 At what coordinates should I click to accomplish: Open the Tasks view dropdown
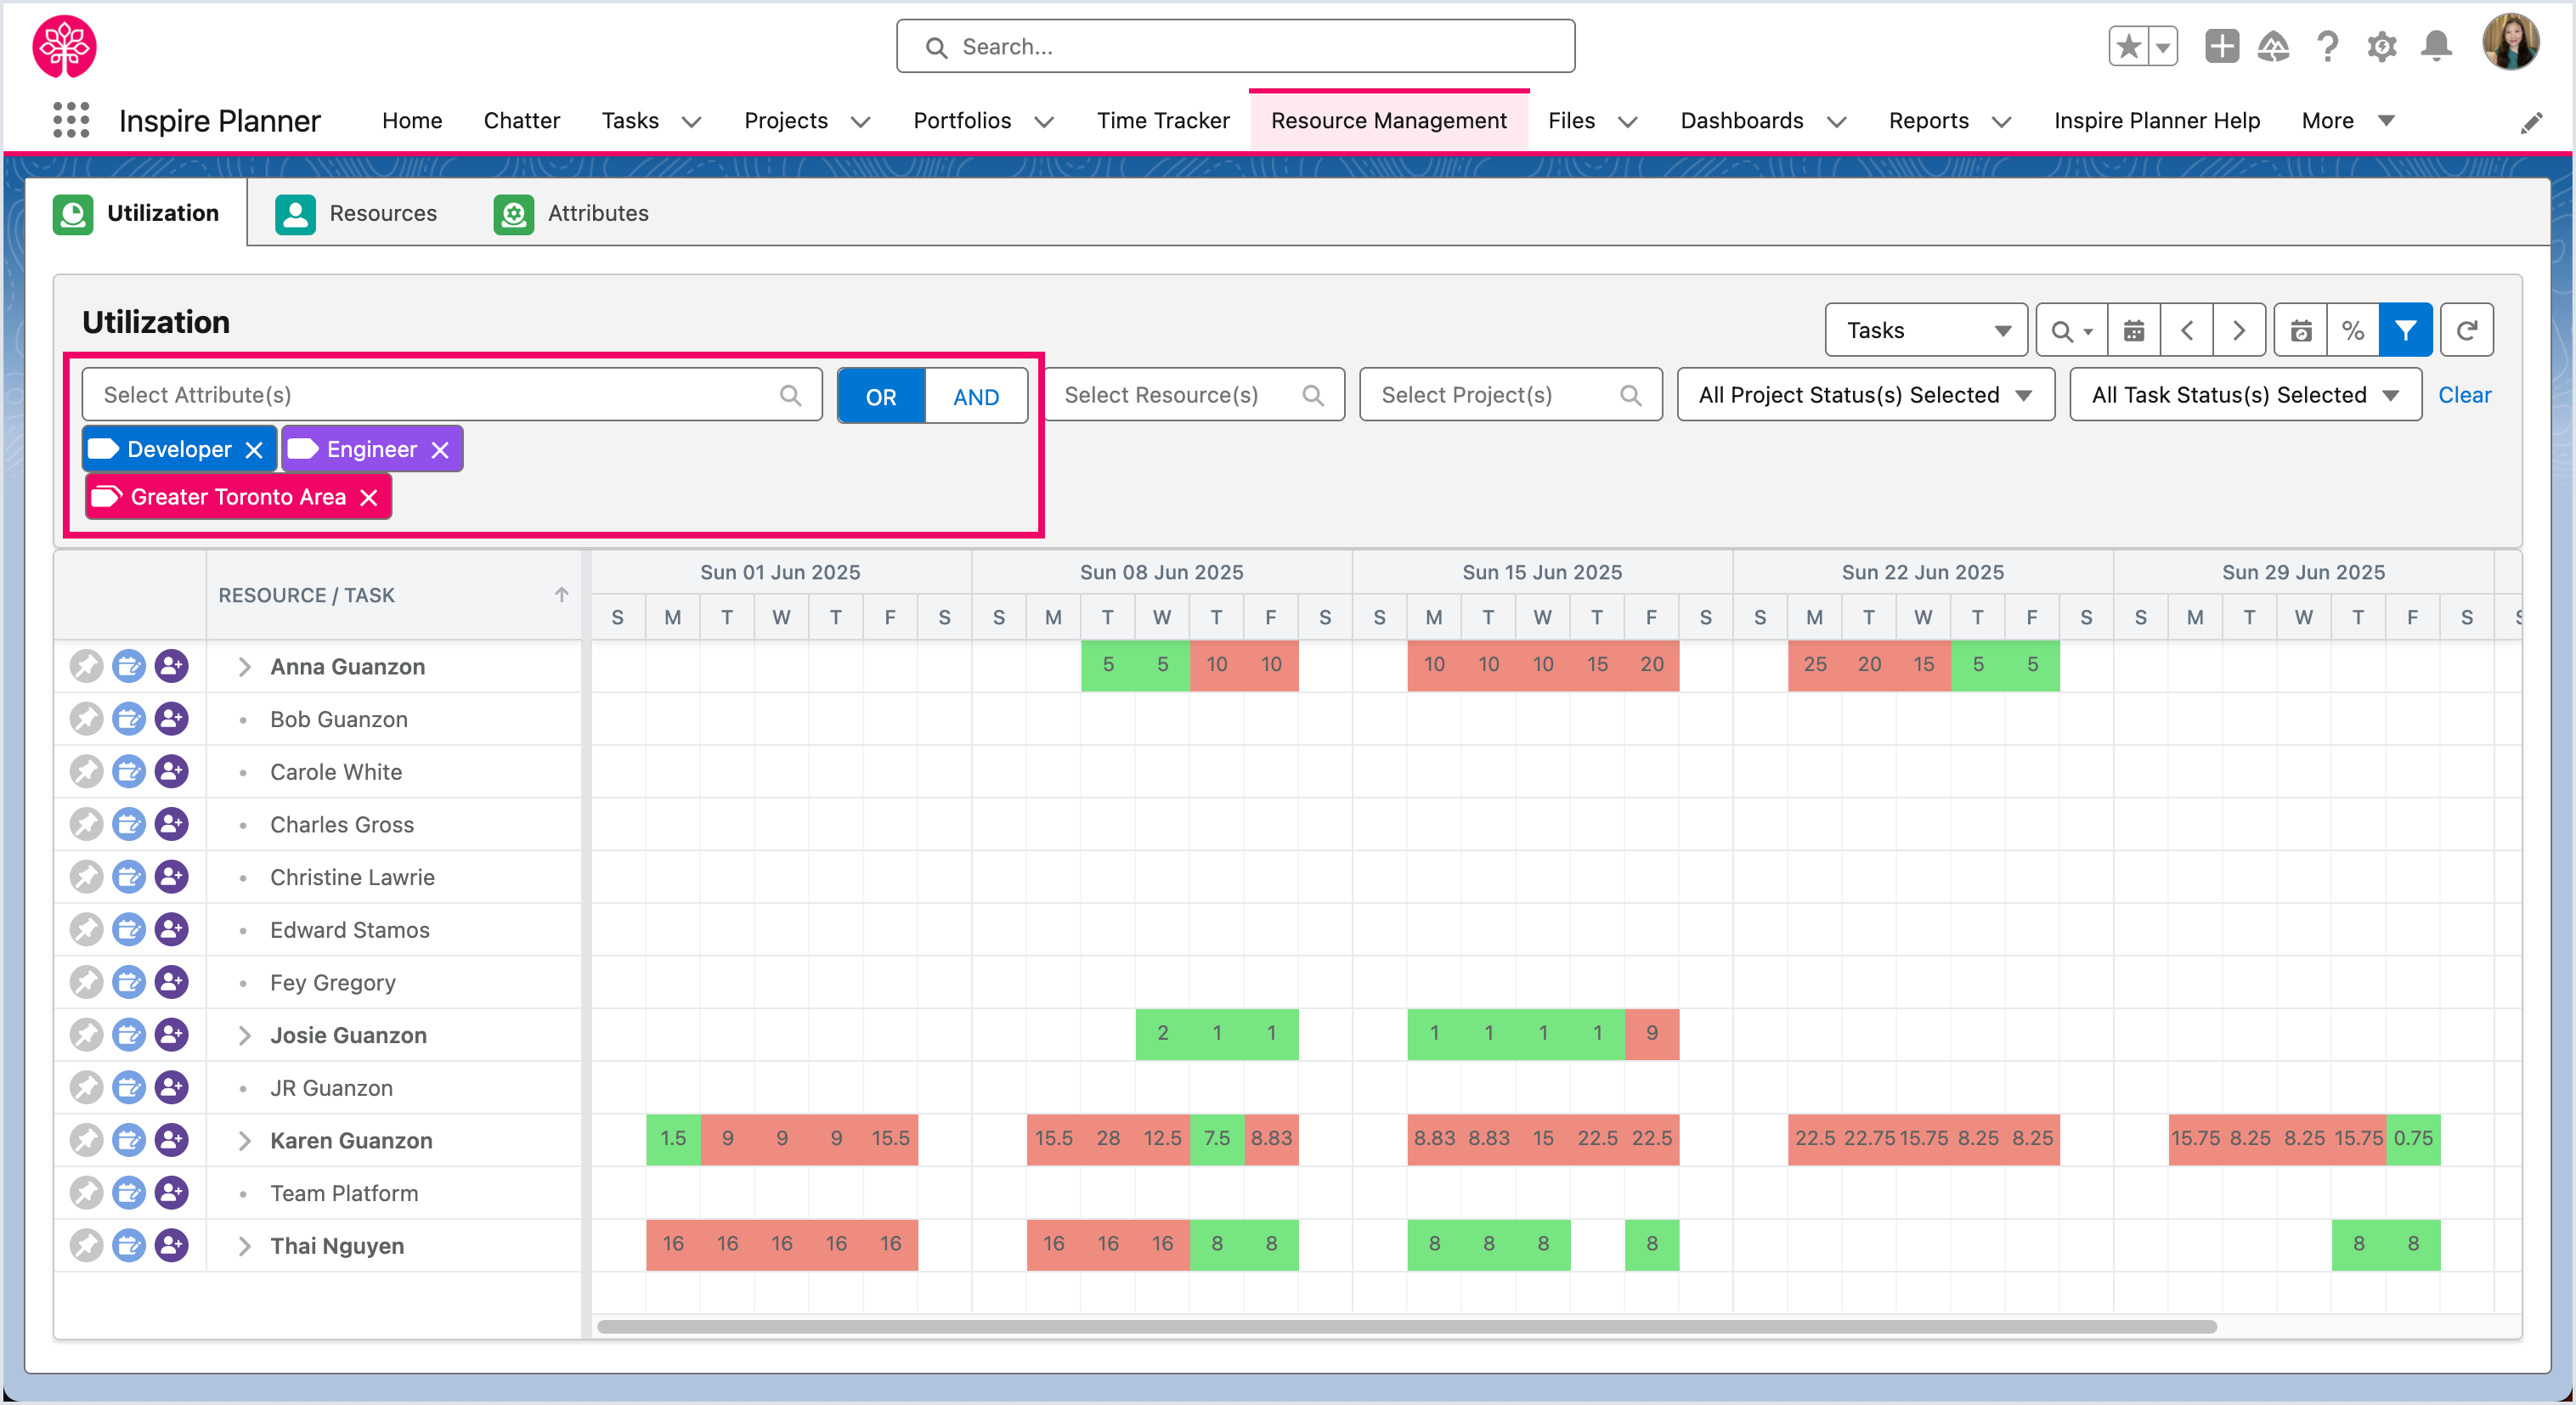[x=1926, y=330]
